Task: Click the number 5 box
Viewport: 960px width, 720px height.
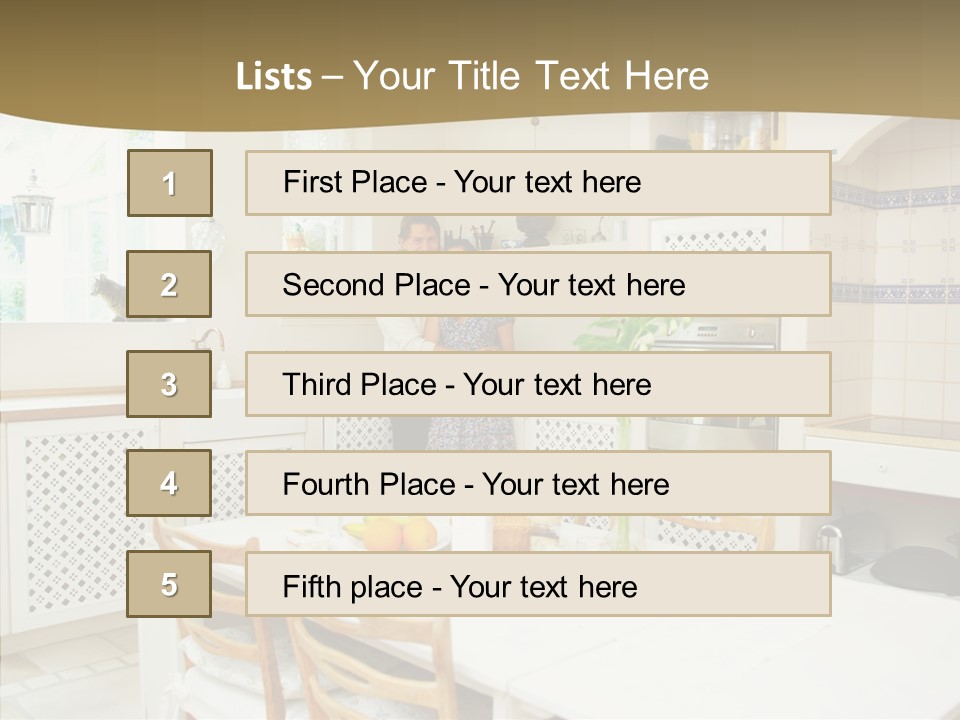Action: pyautogui.click(x=169, y=585)
